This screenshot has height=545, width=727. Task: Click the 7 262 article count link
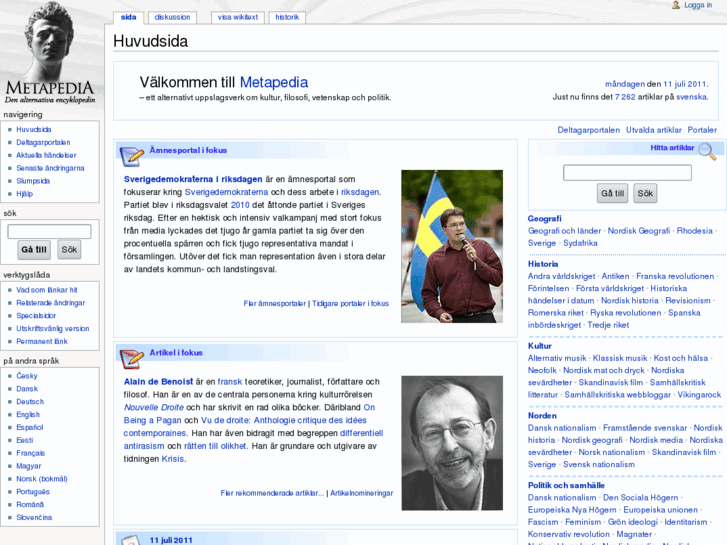coord(625,97)
